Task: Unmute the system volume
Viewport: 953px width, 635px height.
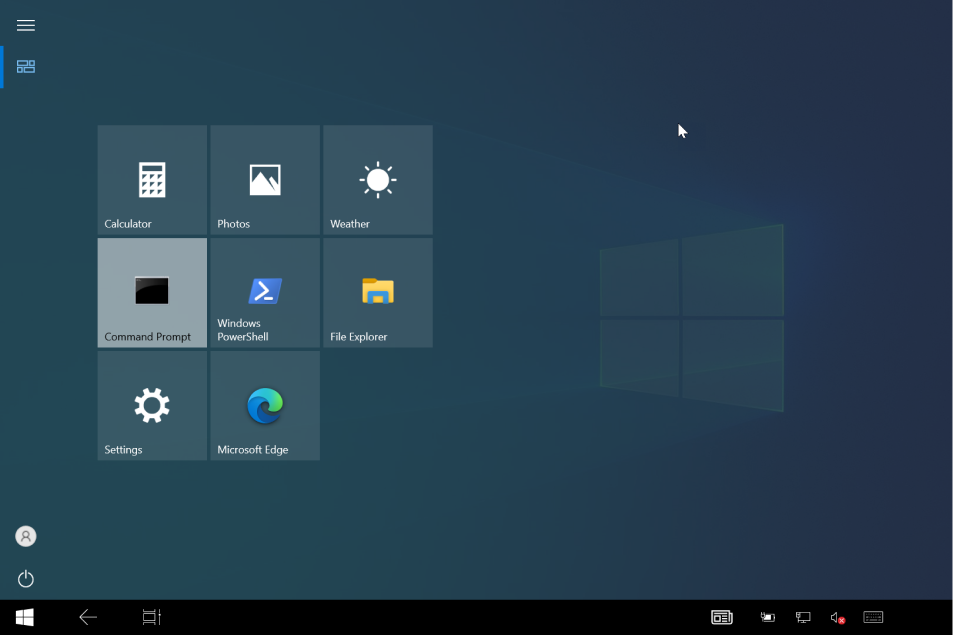Action: click(x=837, y=617)
